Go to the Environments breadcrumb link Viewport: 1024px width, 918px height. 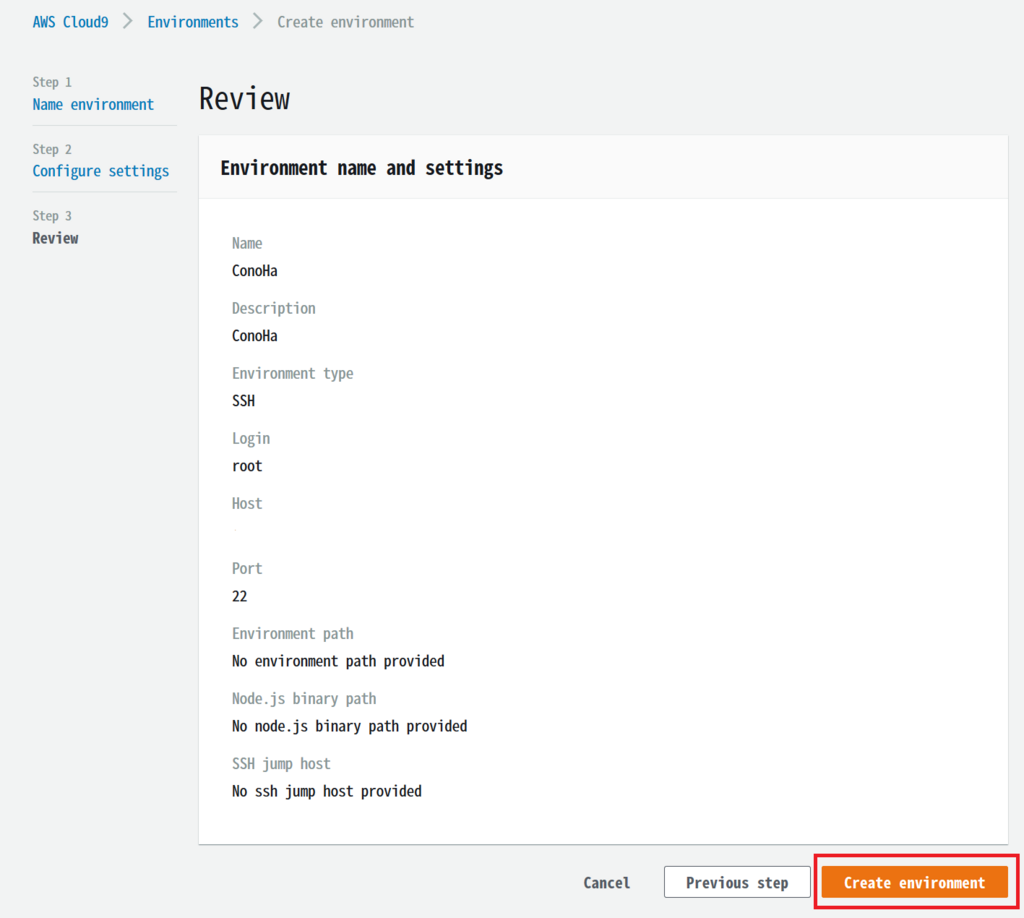[193, 22]
